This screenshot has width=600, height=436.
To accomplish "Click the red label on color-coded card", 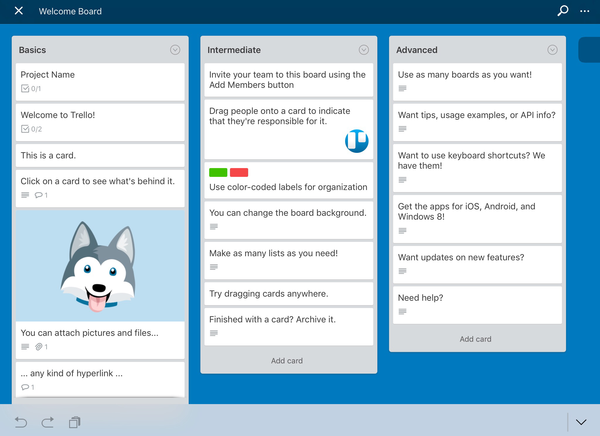I will (239, 172).
